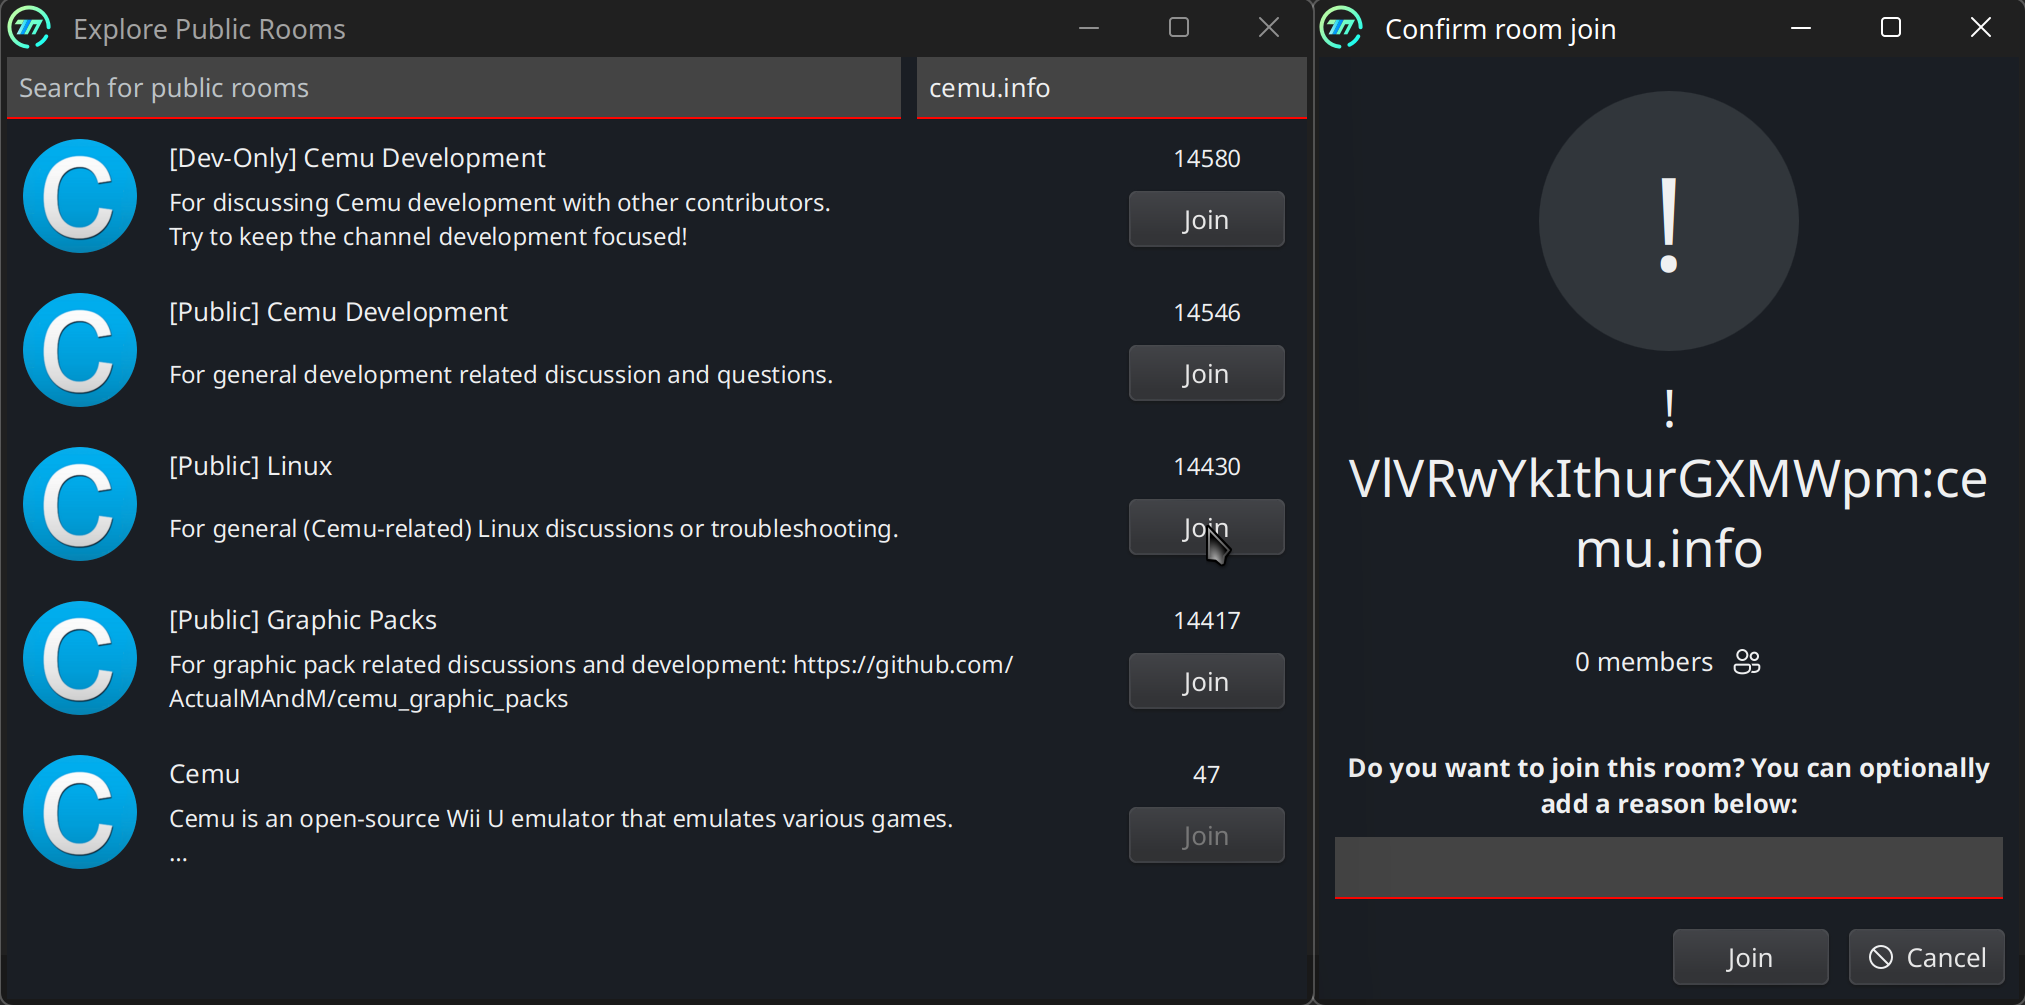Open the cemu_graphic_packs GitHub link
Screen dimensions: 2025x1005
(x=902, y=664)
